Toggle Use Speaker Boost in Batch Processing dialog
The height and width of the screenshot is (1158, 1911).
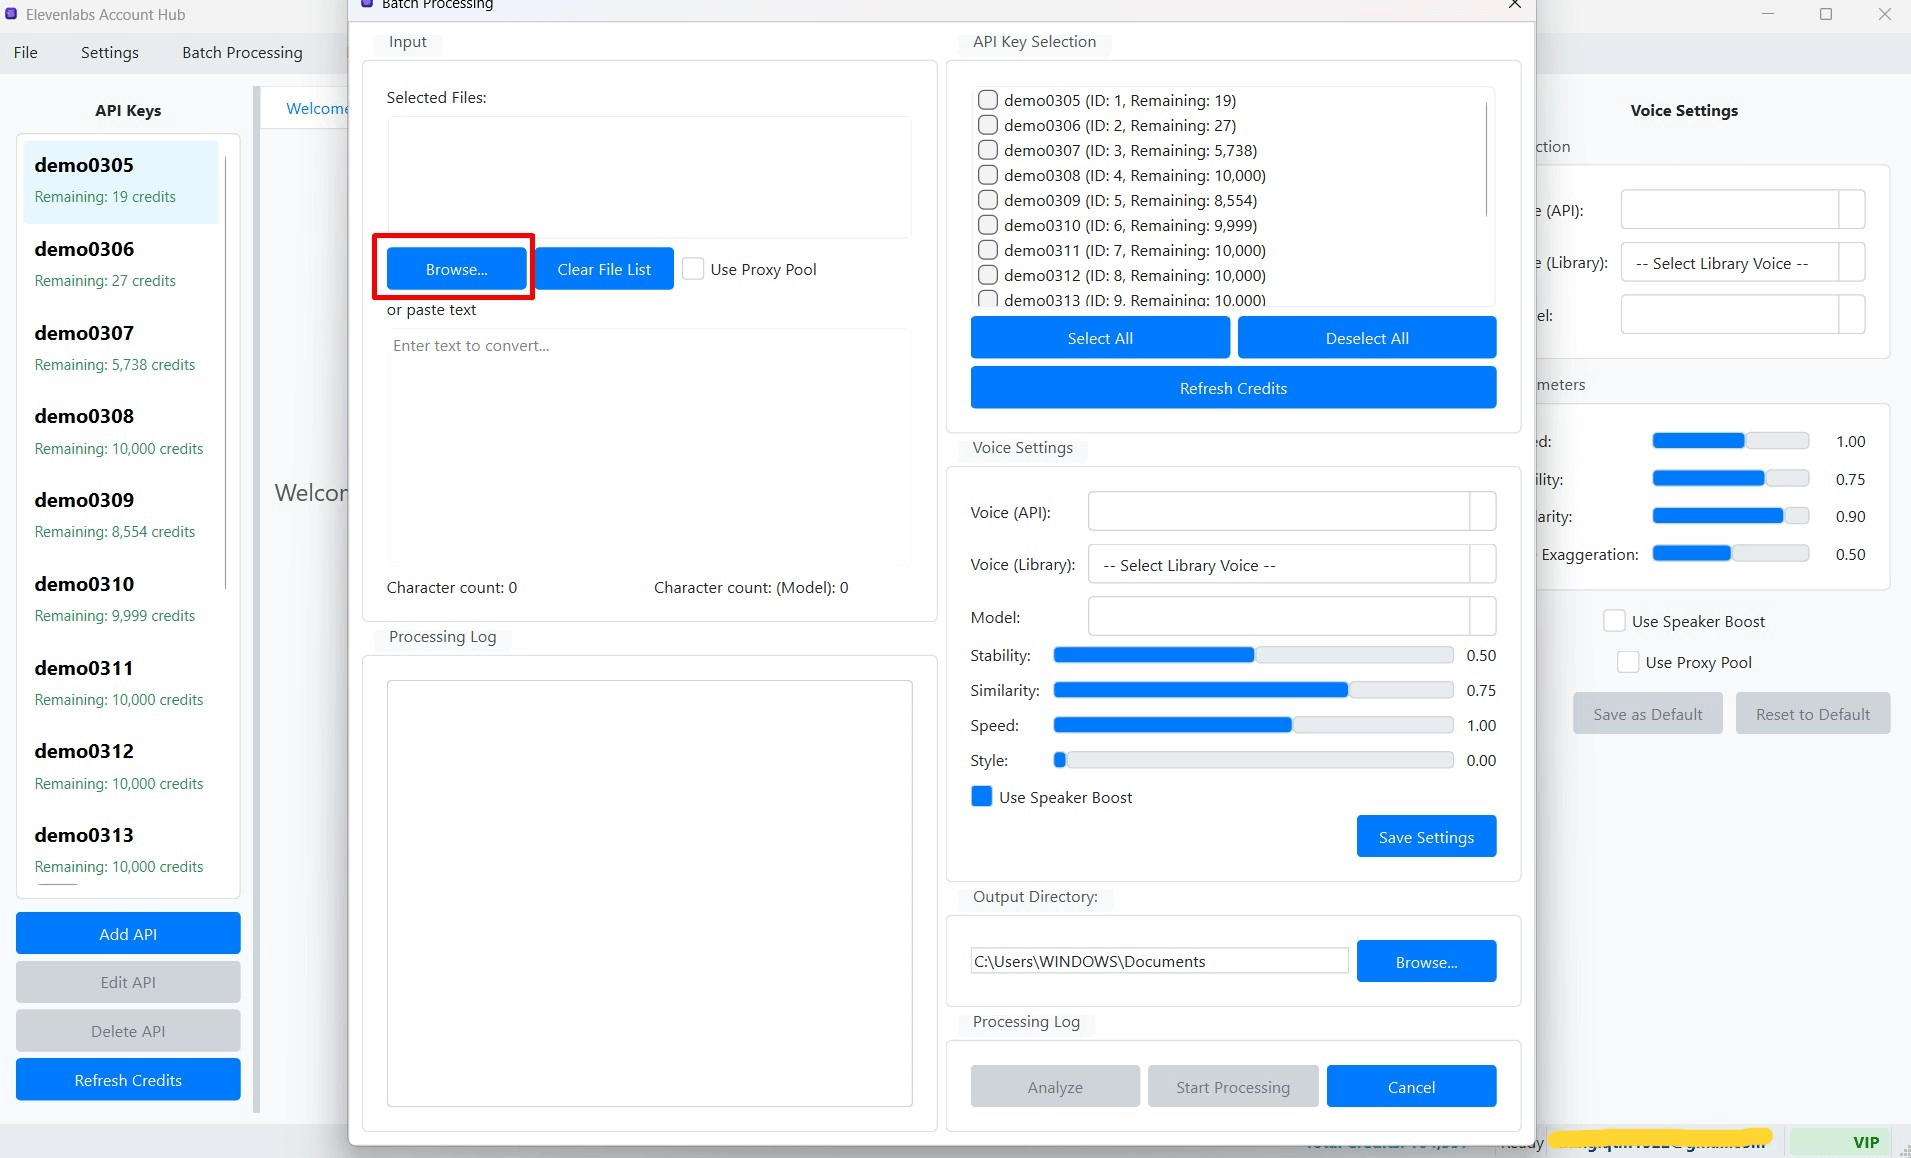pyautogui.click(x=982, y=797)
